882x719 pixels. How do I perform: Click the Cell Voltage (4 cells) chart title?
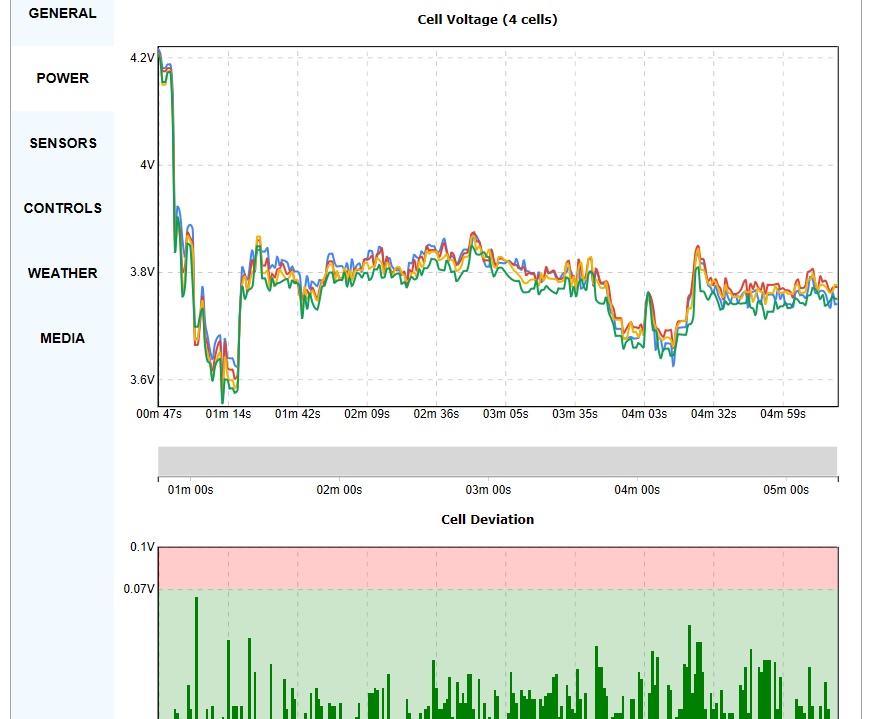tap(487, 20)
